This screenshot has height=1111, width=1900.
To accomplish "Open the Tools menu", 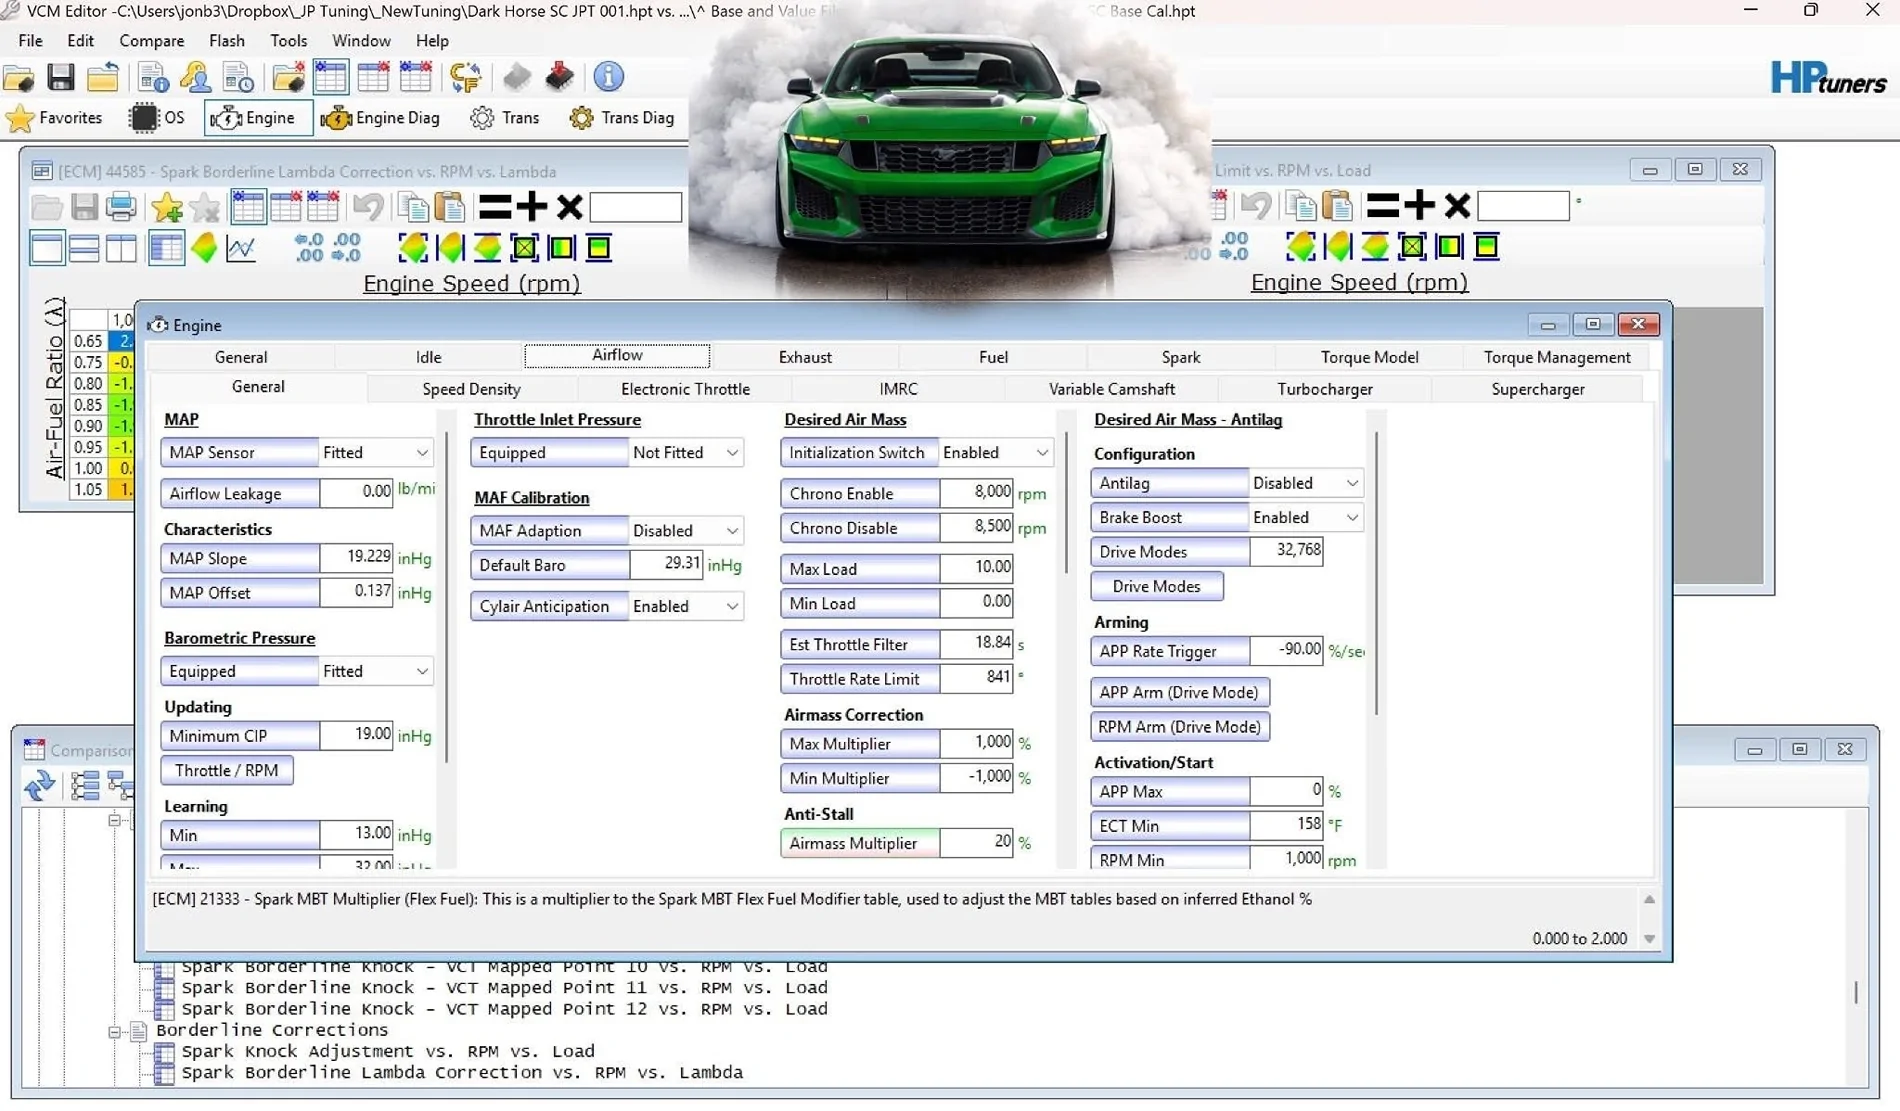I will 288,41.
